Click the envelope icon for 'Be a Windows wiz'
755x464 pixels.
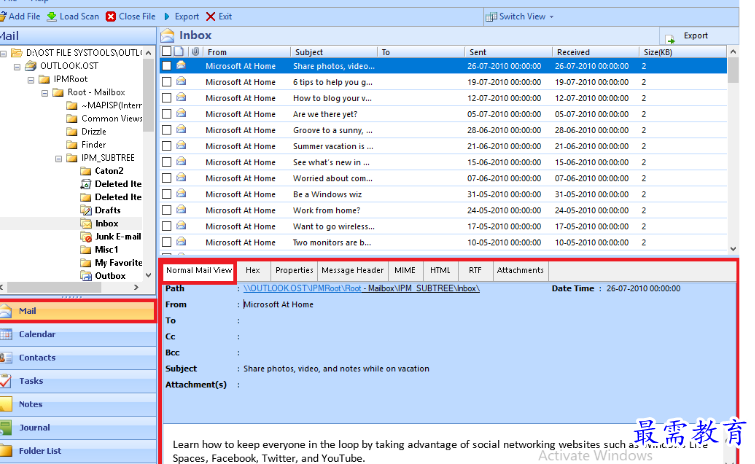pos(181,193)
